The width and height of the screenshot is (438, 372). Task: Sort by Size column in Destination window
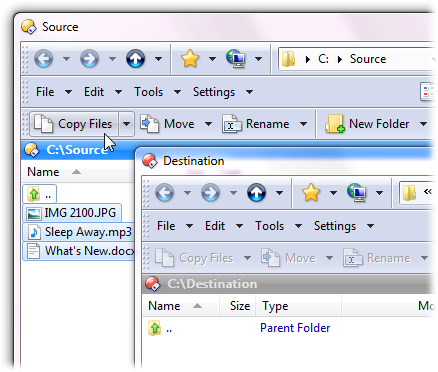click(x=238, y=306)
